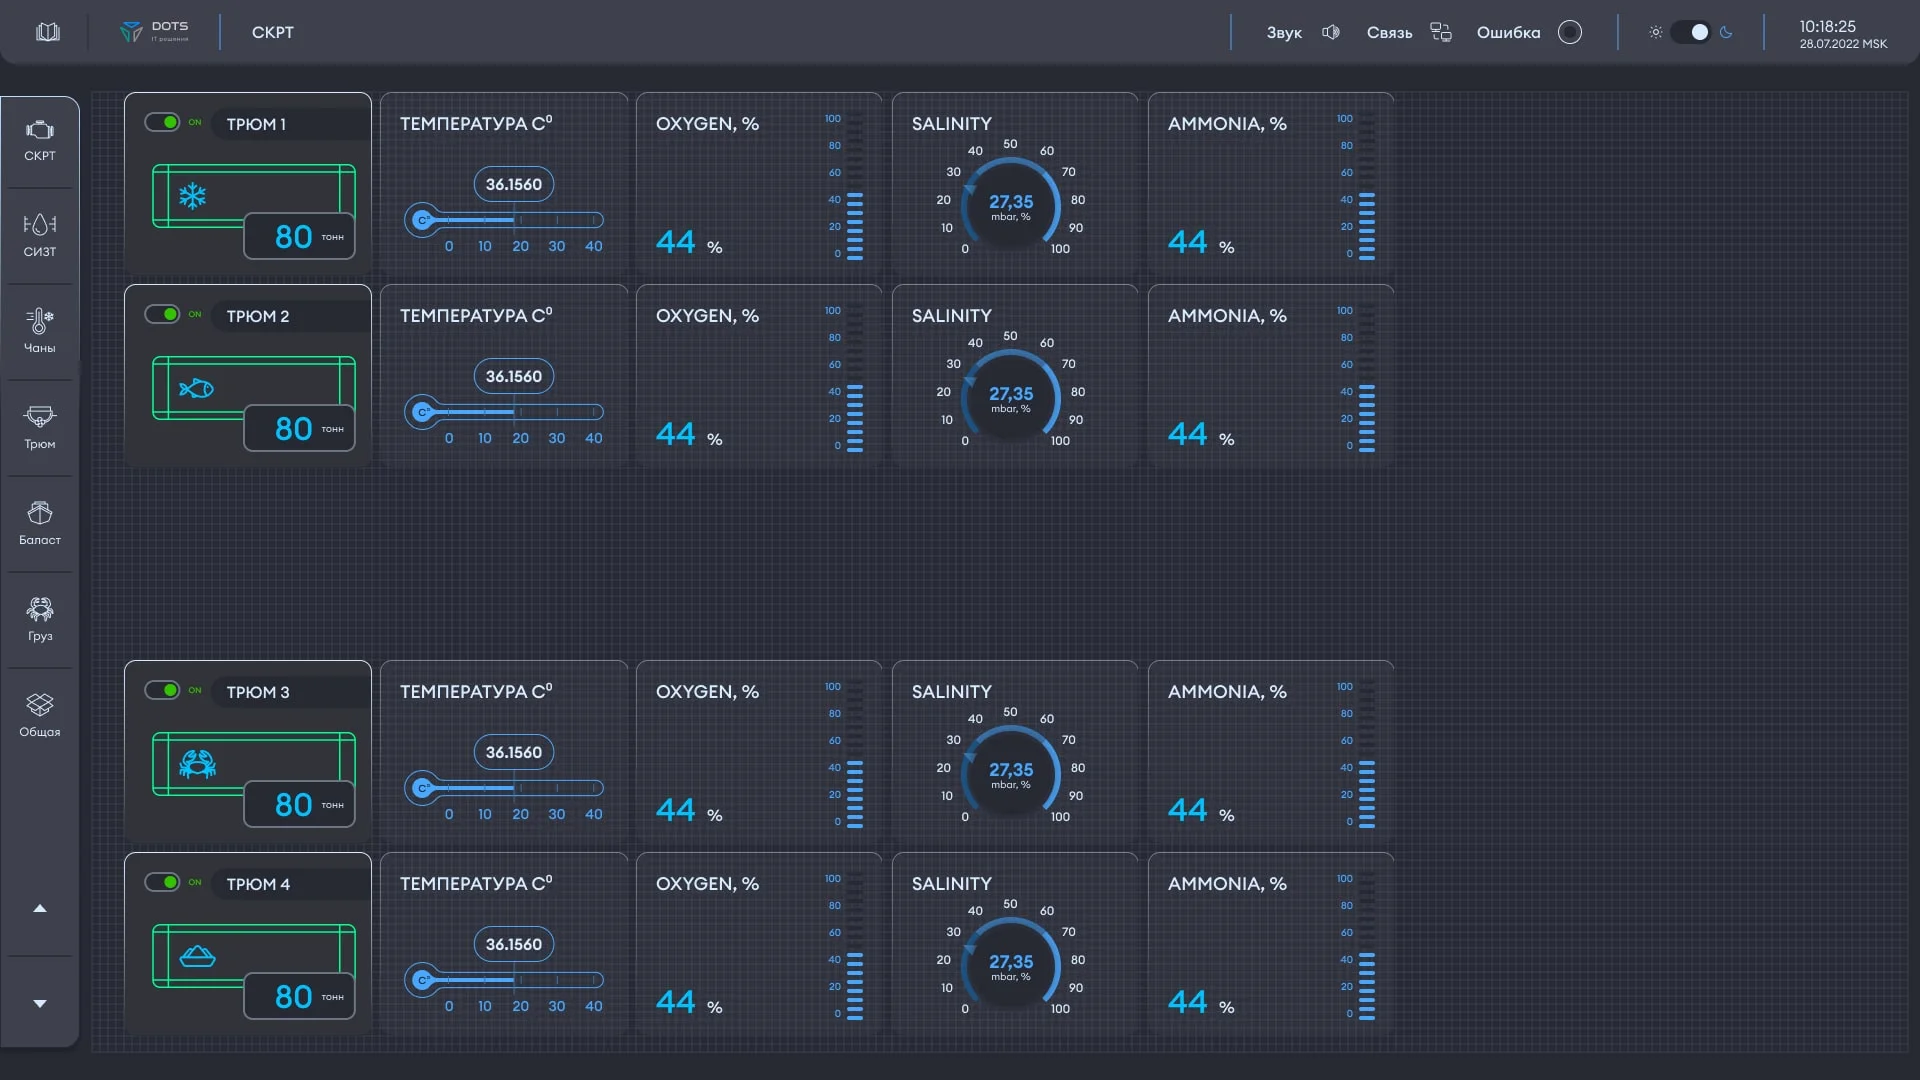Click the СКРТ header title
Screen dimensions: 1920x1080
(272, 32)
